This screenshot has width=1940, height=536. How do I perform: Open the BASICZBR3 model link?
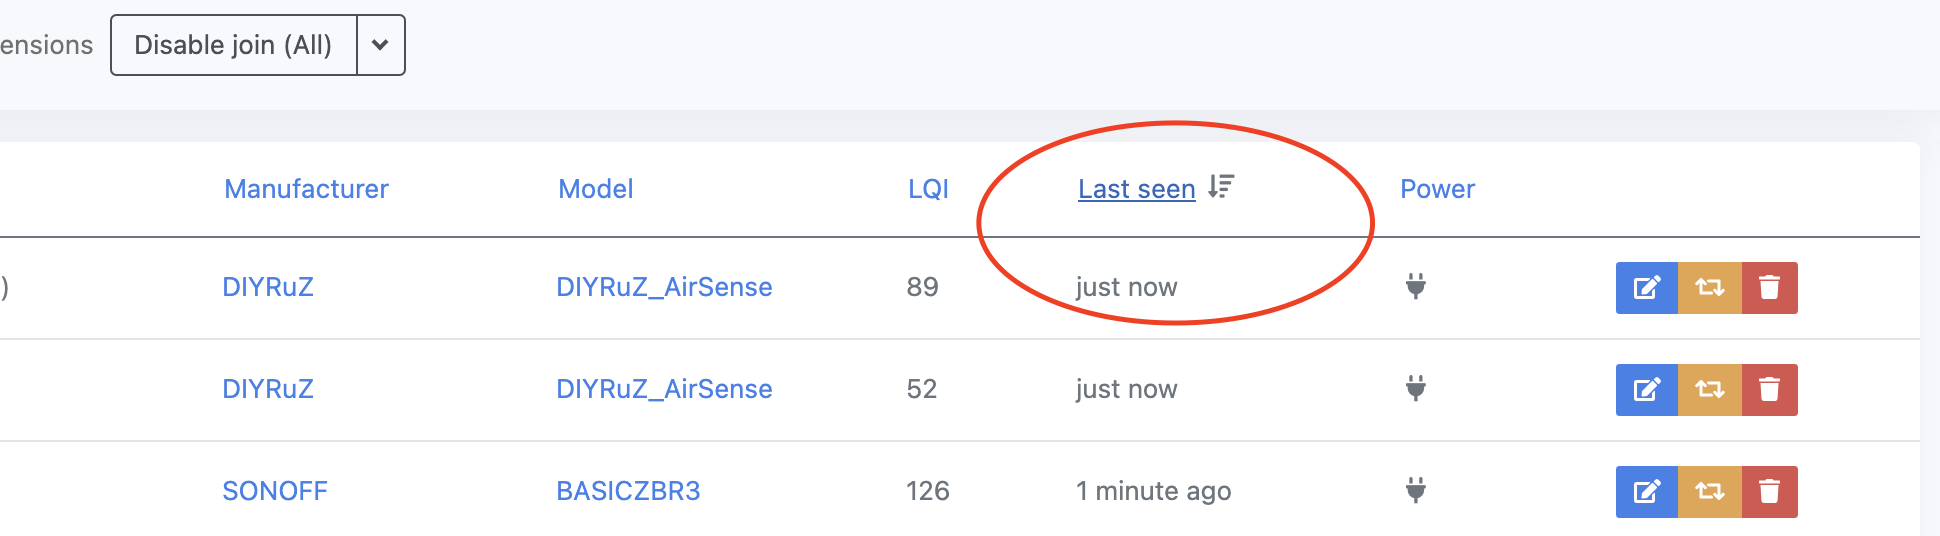click(628, 491)
